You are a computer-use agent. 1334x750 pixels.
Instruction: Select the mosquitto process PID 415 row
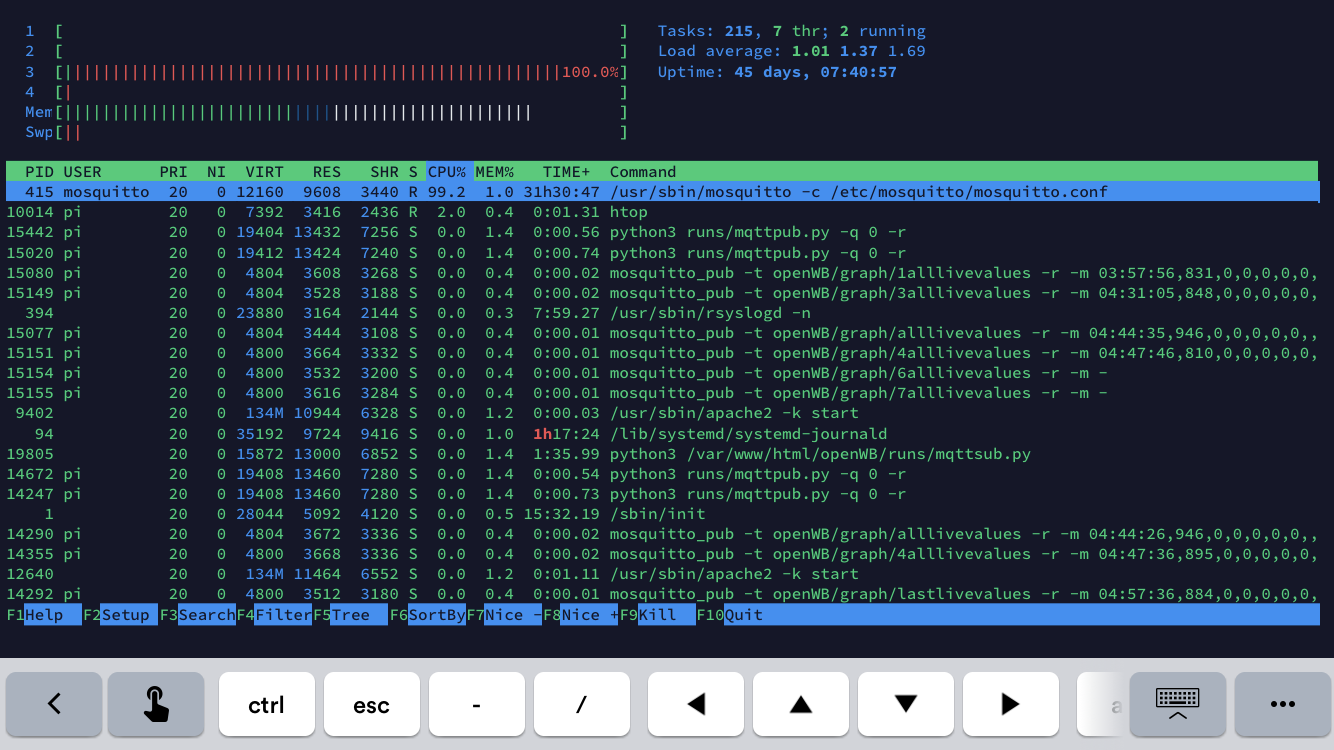click(662, 192)
